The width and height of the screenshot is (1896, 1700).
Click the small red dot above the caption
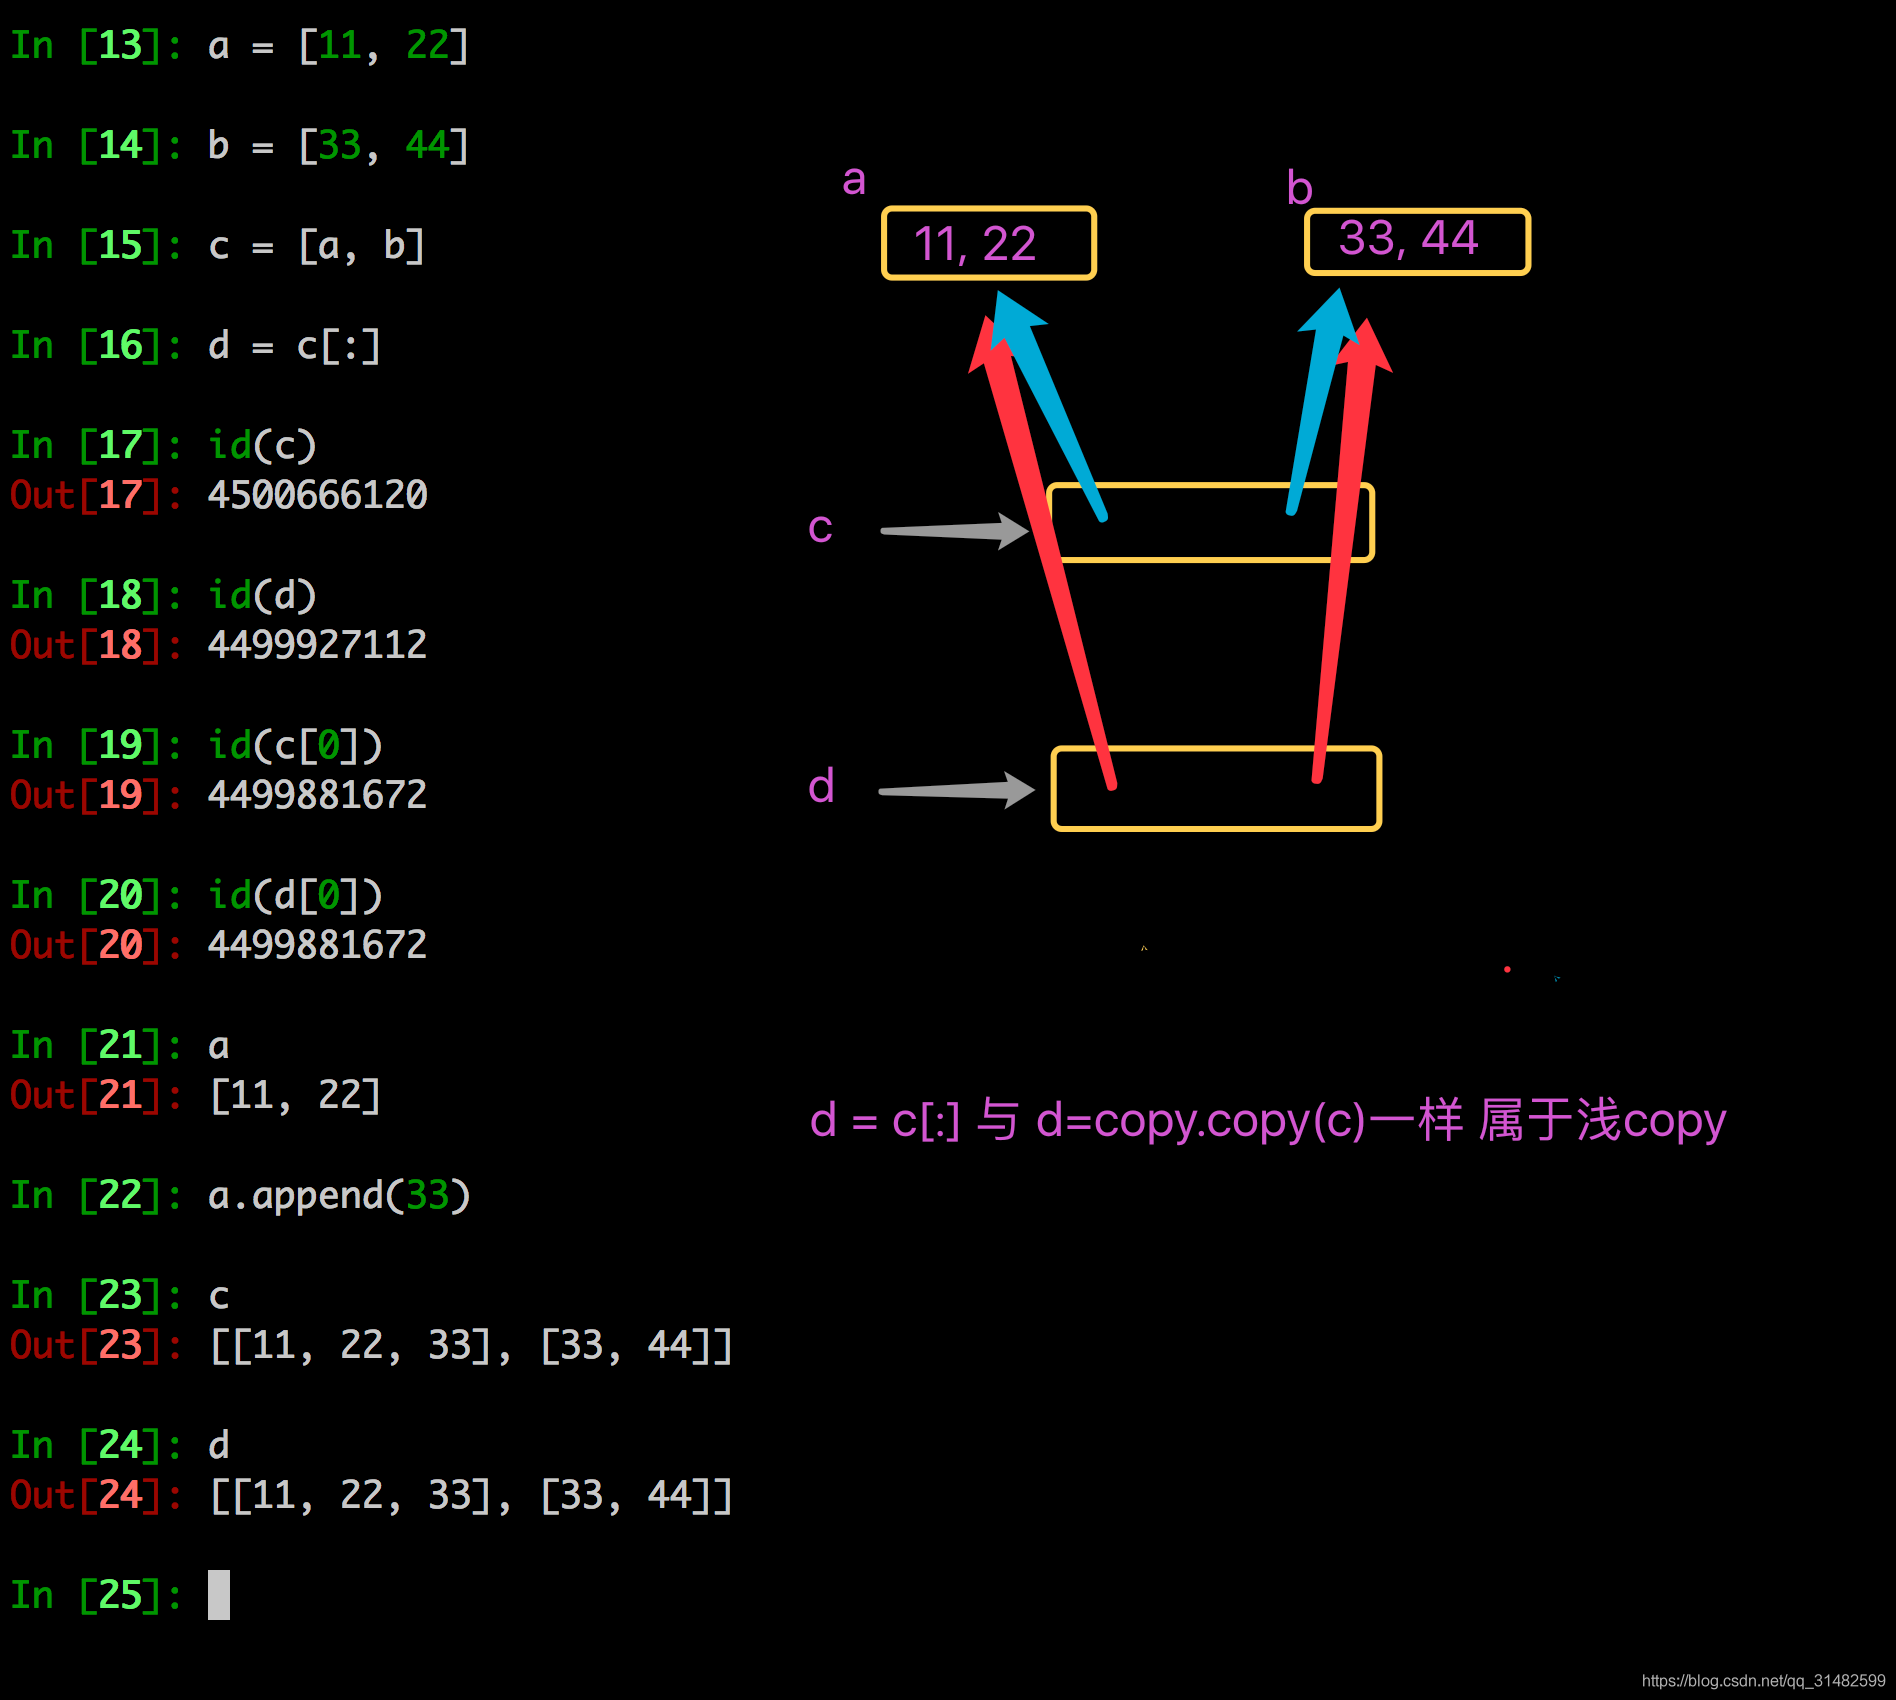pyautogui.click(x=1507, y=969)
